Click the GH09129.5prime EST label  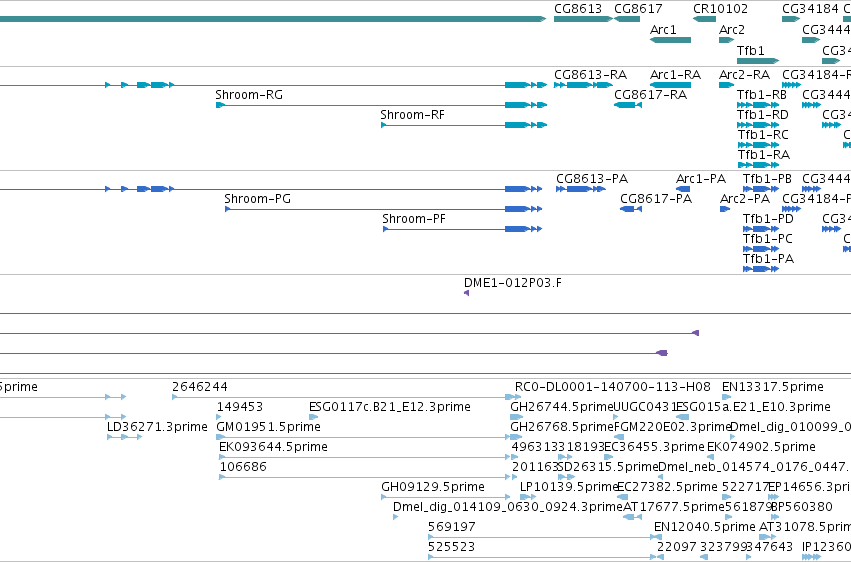point(433,488)
